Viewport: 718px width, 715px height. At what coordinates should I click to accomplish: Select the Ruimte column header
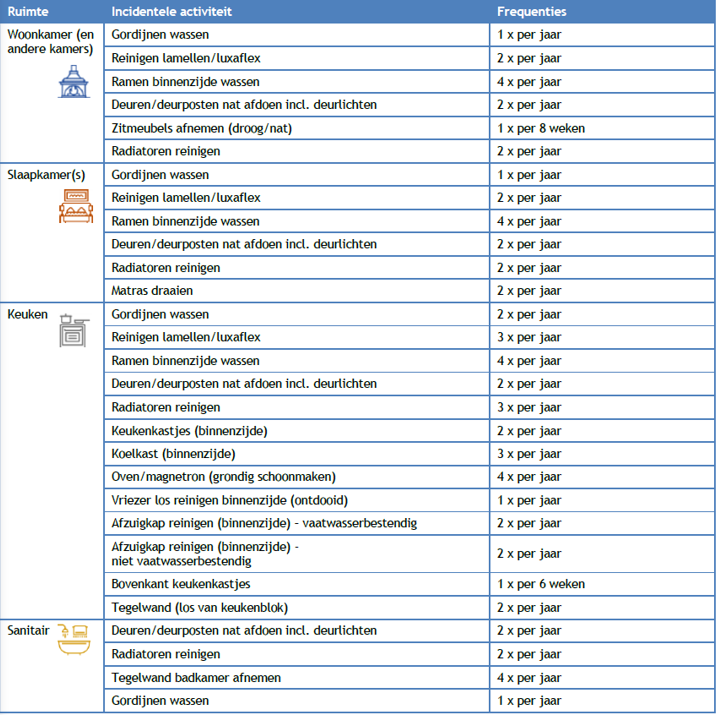coord(27,12)
